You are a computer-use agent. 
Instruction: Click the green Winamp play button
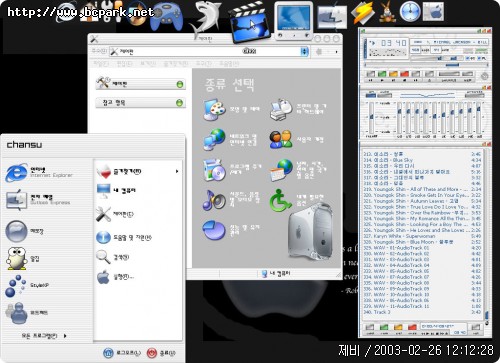[x=382, y=74]
